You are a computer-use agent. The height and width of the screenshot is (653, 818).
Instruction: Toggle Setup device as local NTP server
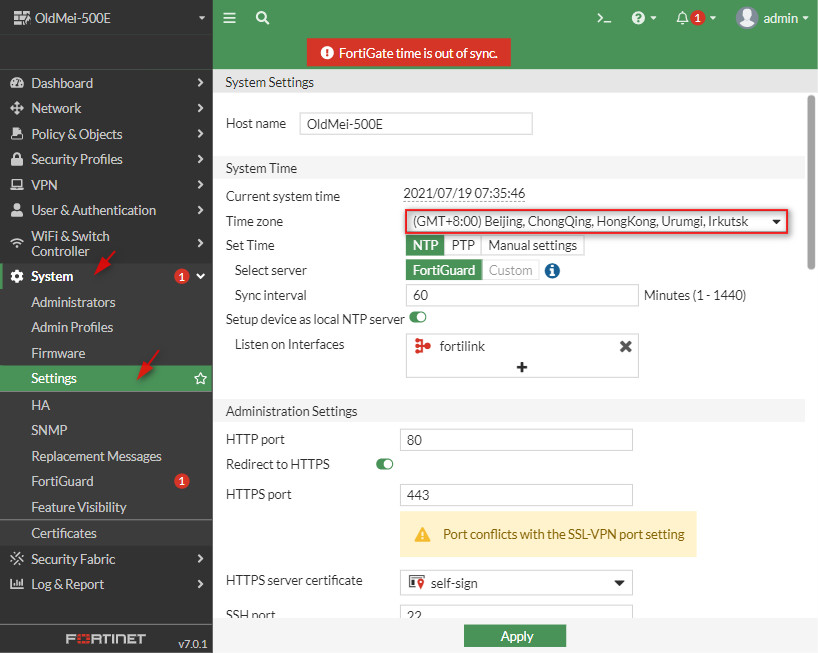click(418, 317)
